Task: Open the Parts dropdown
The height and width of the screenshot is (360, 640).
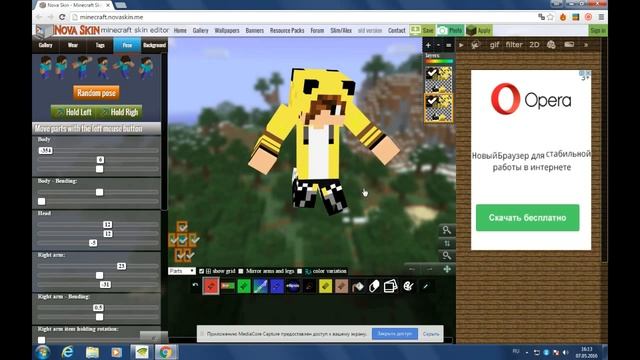Action: click(x=182, y=271)
